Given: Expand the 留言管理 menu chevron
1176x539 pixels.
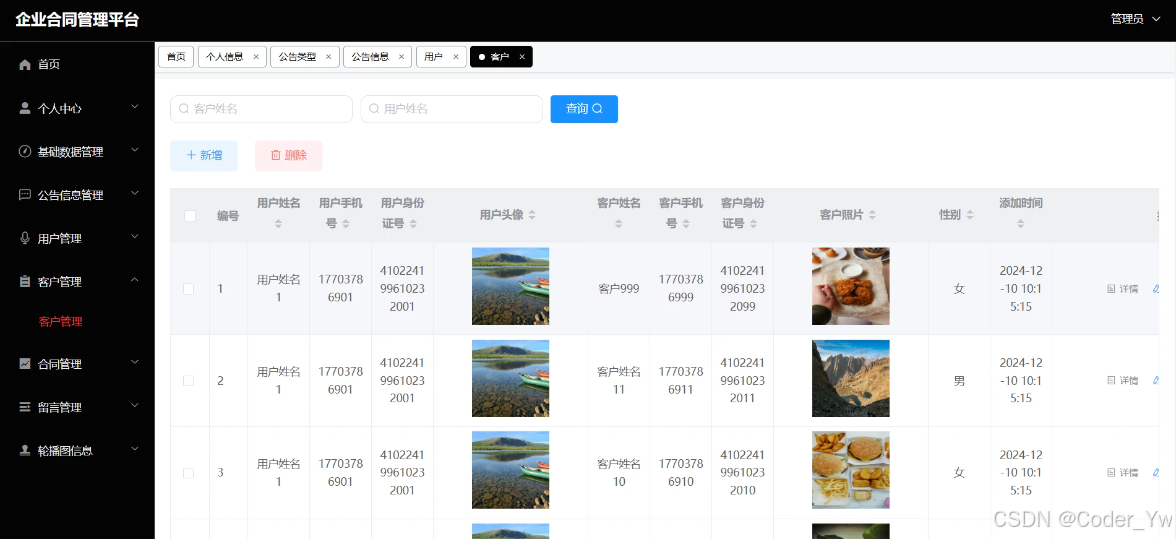Looking at the screenshot, I should pos(135,406).
